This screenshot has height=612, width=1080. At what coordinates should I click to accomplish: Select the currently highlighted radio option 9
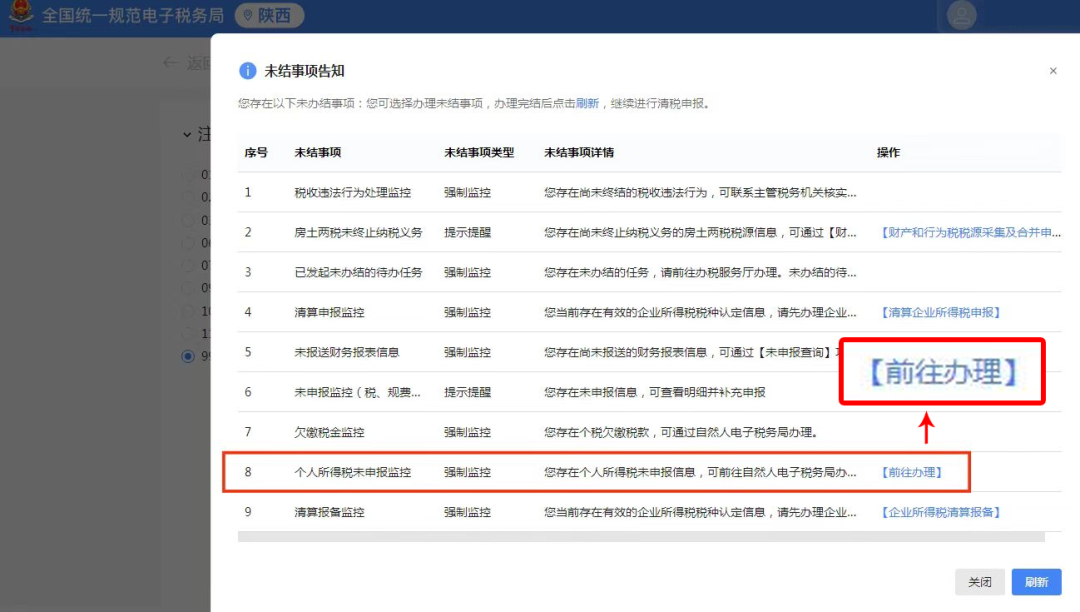pos(187,354)
